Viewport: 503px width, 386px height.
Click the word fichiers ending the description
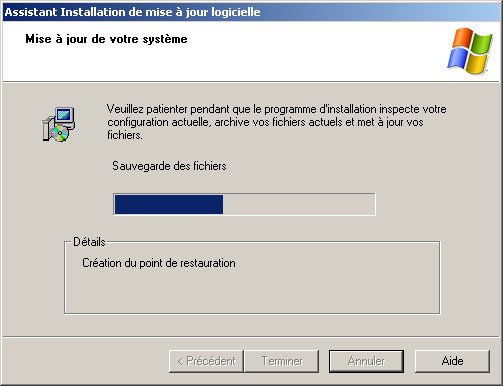(x=125, y=135)
